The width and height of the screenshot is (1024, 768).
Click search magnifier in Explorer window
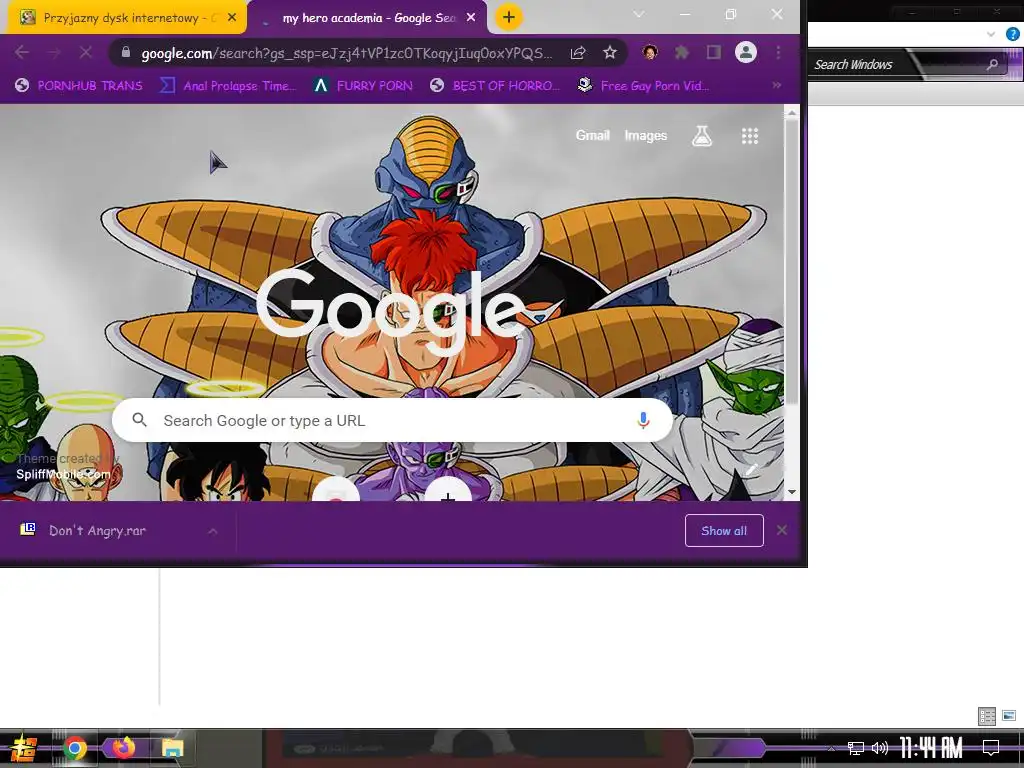992,64
